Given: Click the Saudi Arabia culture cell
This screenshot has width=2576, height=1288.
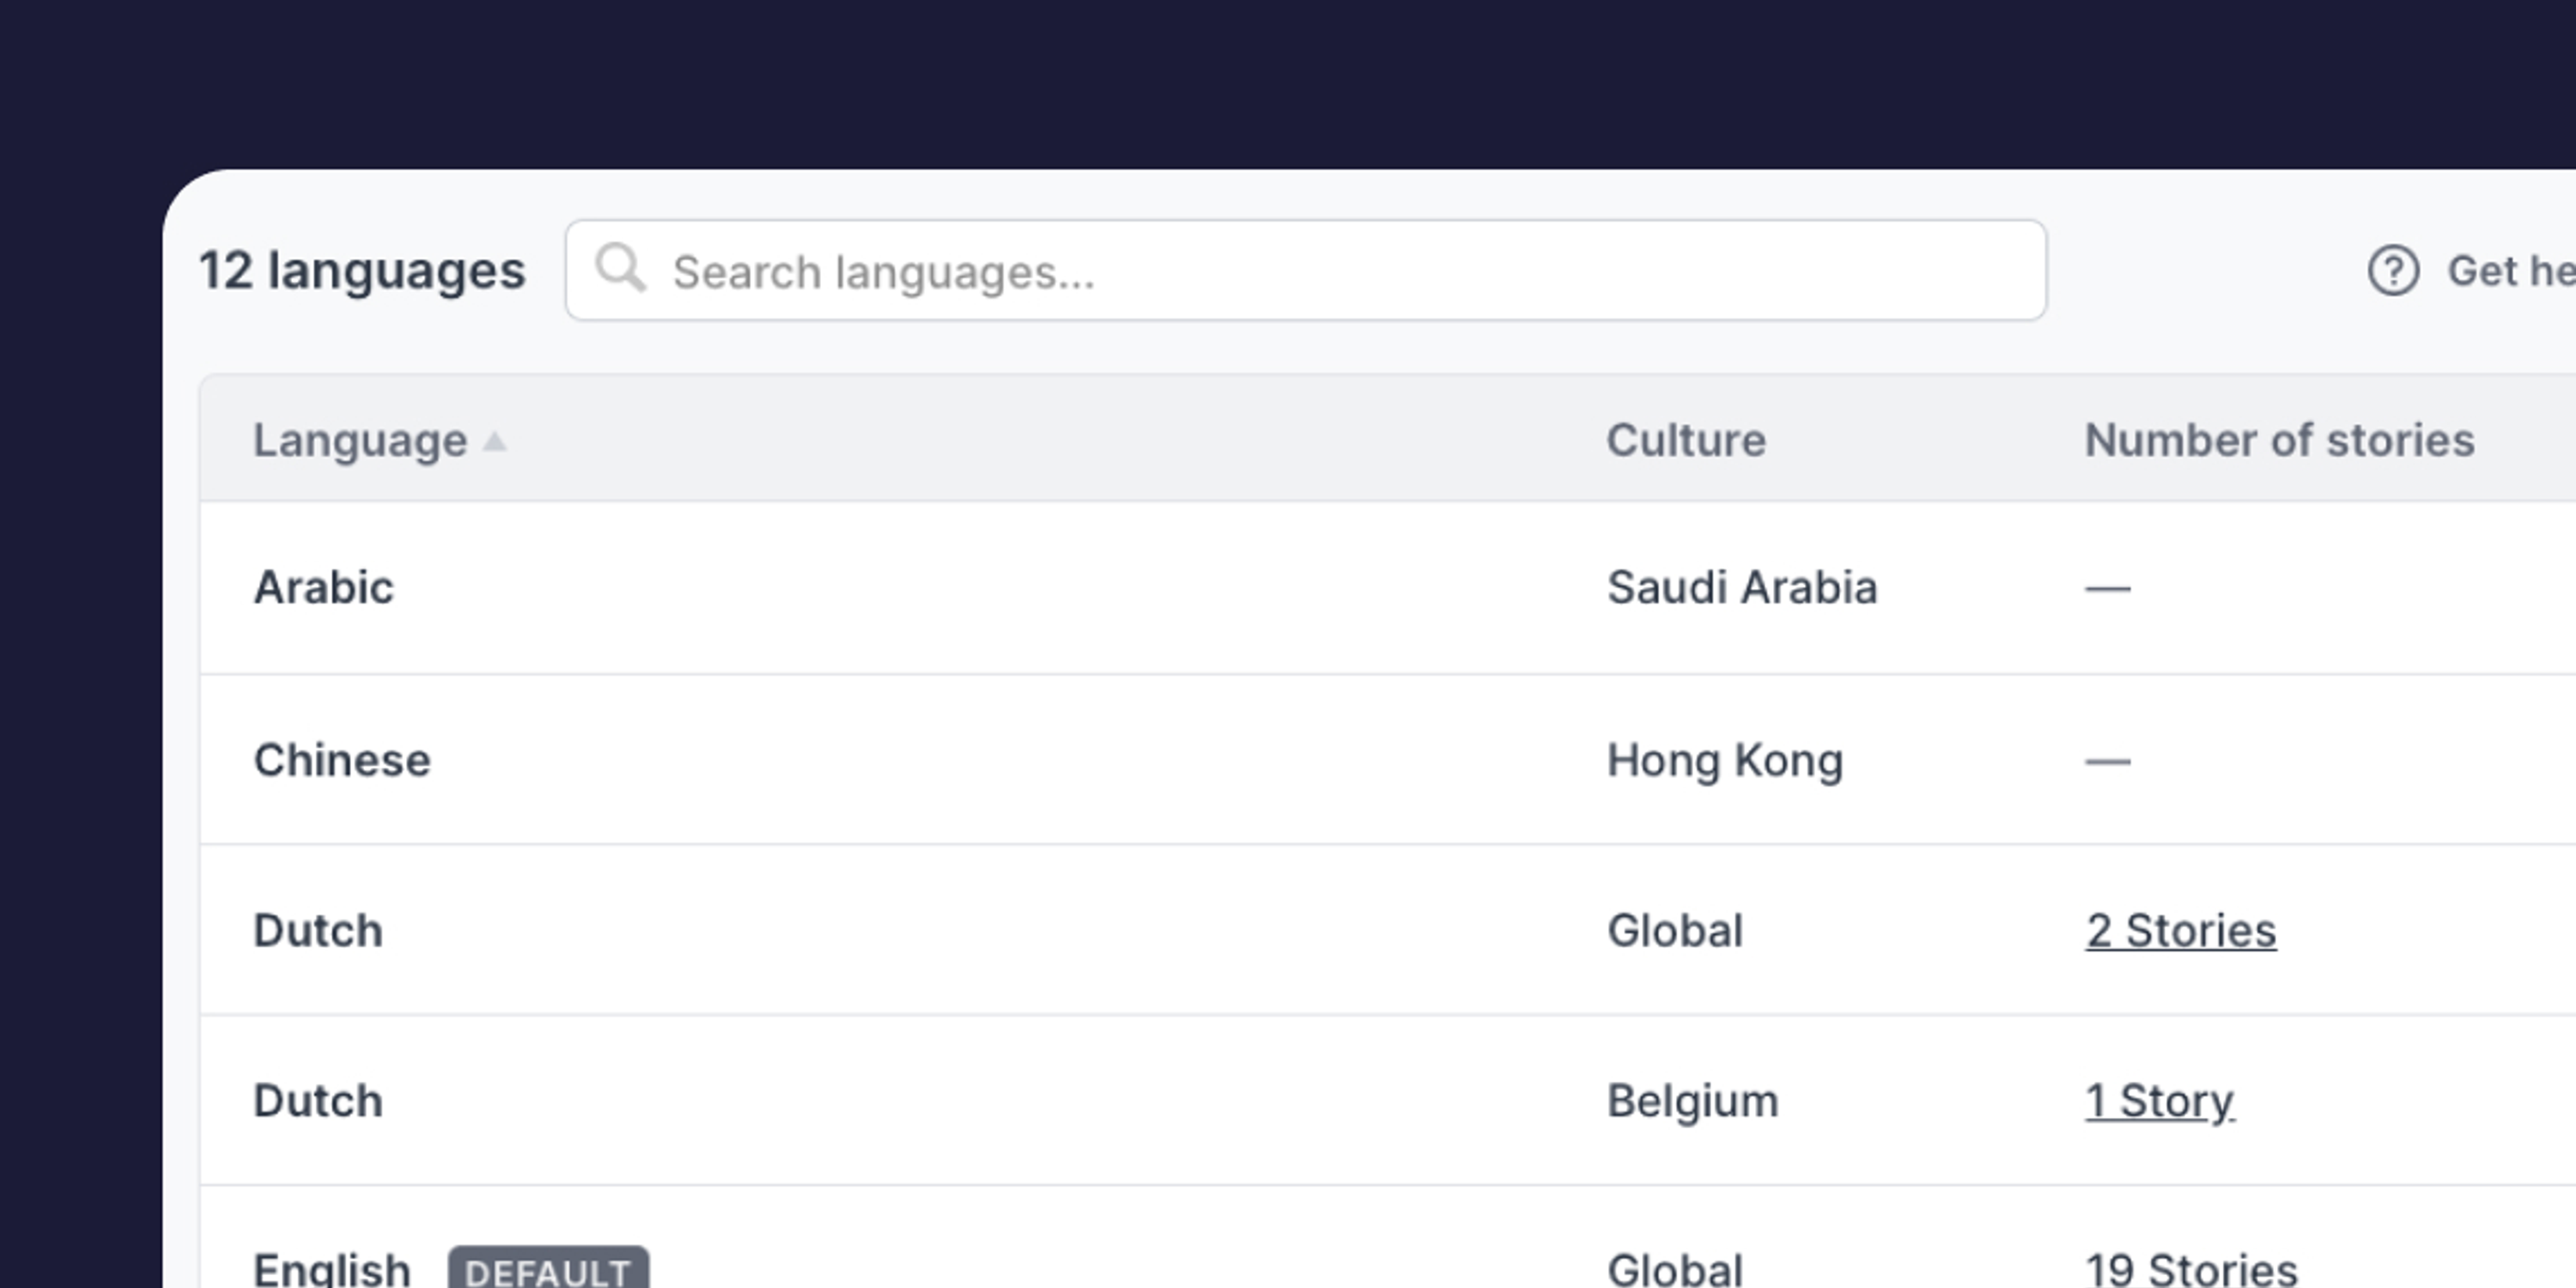Looking at the screenshot, I should click(1742, 588).
